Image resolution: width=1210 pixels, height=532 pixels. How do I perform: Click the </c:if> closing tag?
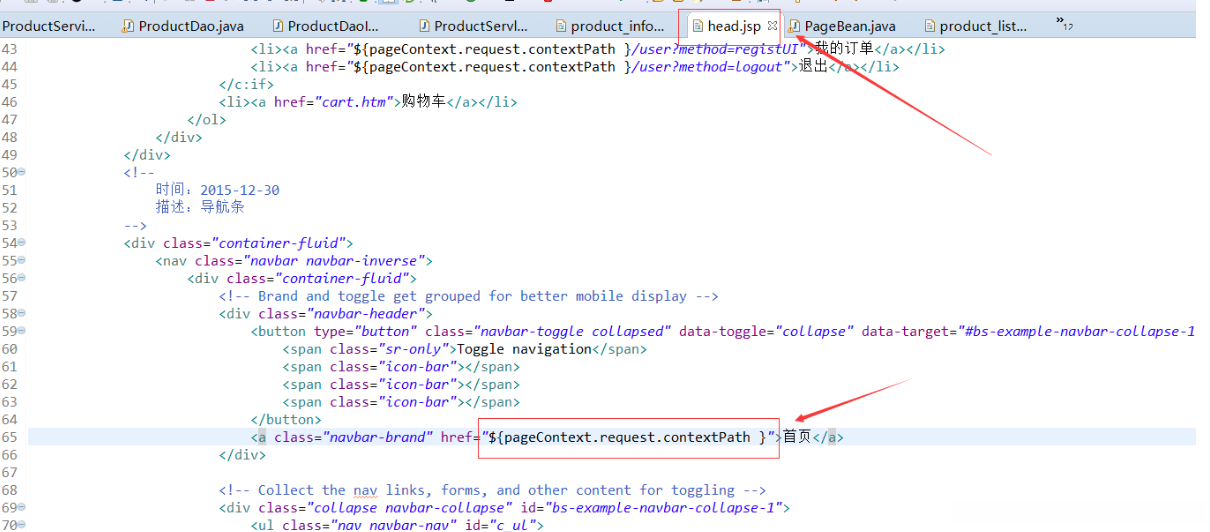[246, 84]
